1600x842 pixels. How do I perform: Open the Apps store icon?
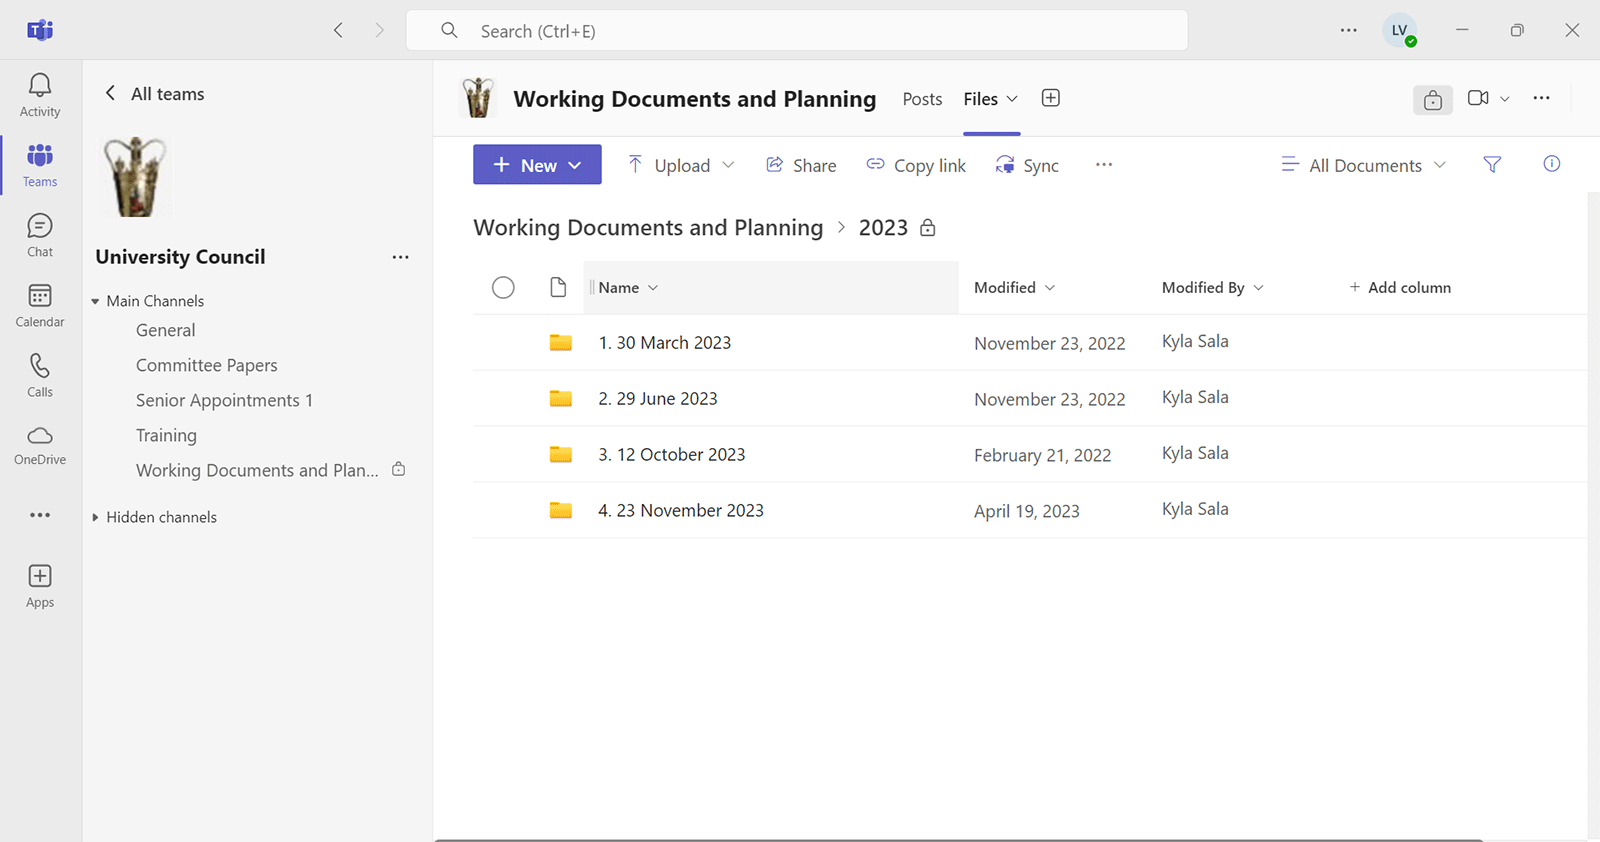click(40, 586)
